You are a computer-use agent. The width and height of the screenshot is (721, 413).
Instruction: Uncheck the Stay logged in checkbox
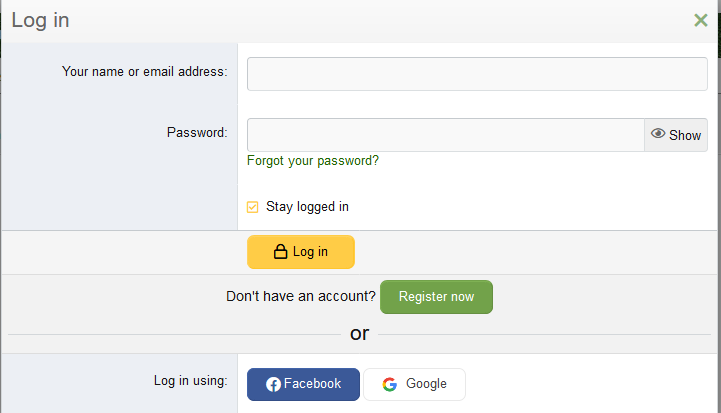click(x=252, y=207)
